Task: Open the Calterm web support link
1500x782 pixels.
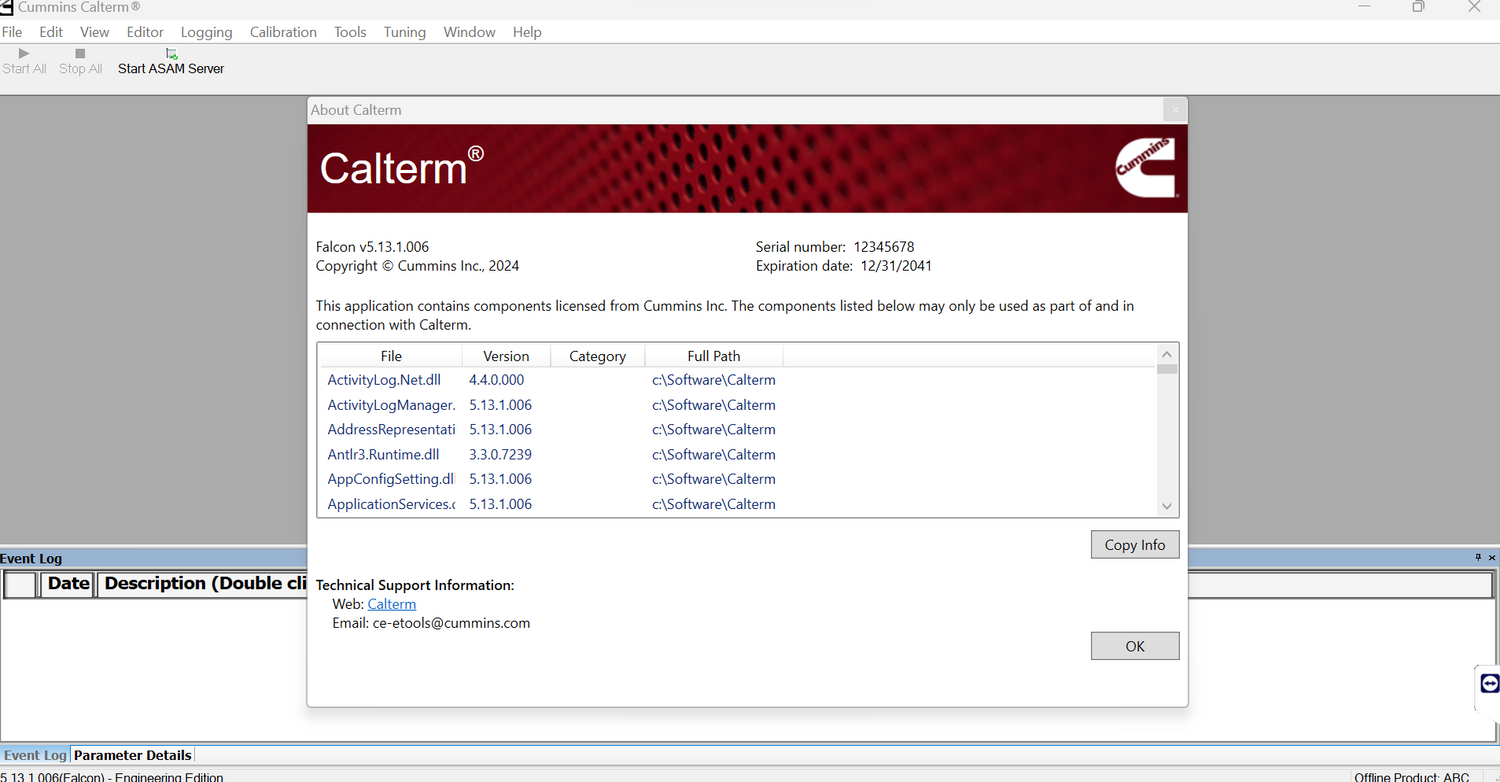Action: tap(392, 604)
